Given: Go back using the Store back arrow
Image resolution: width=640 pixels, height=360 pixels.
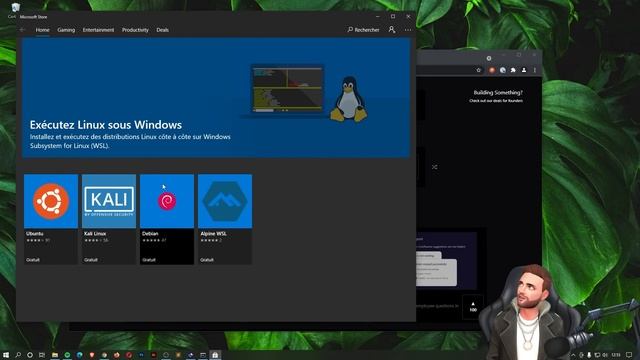Looking at the screenshot, I should pos(22,30).
